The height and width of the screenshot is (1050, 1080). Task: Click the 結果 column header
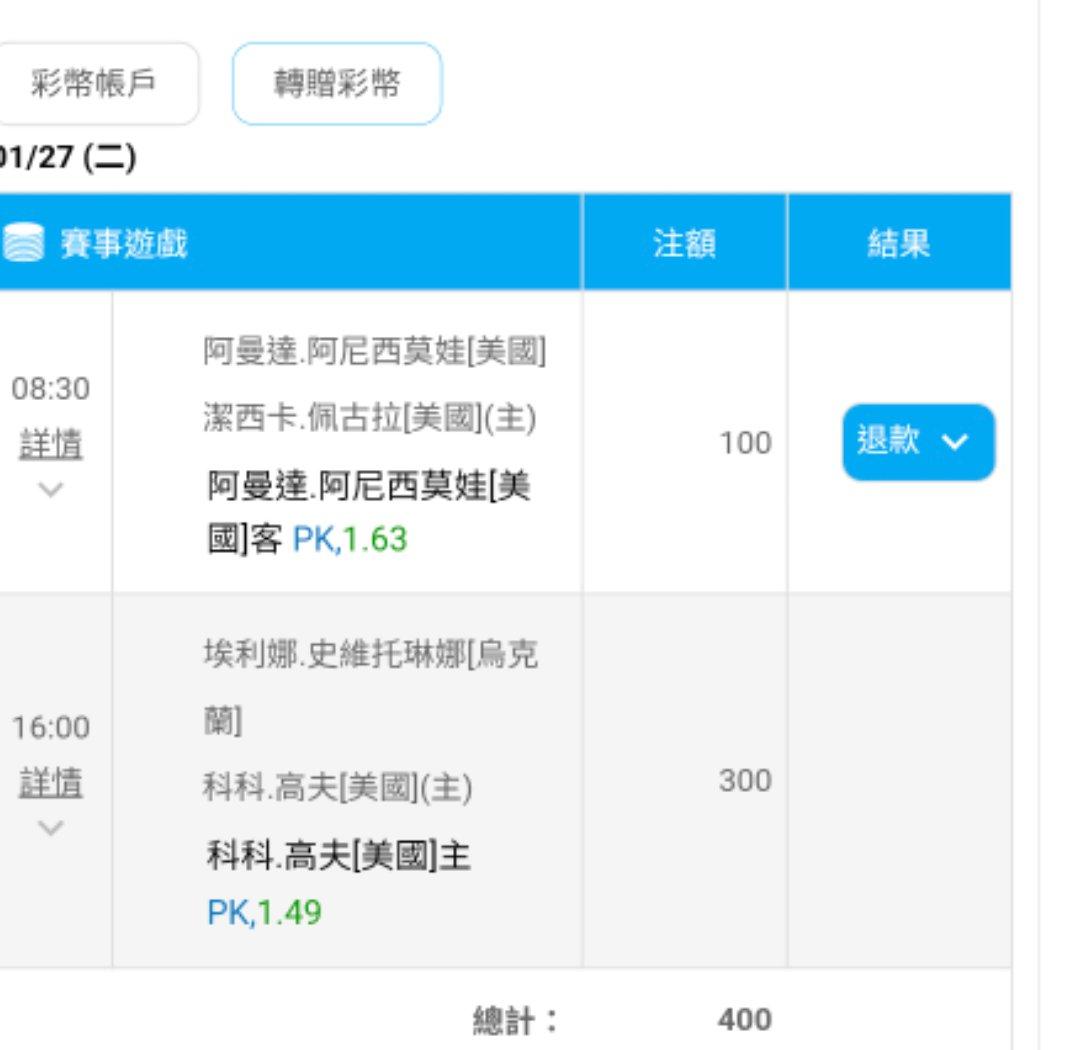tap(899, 243)
